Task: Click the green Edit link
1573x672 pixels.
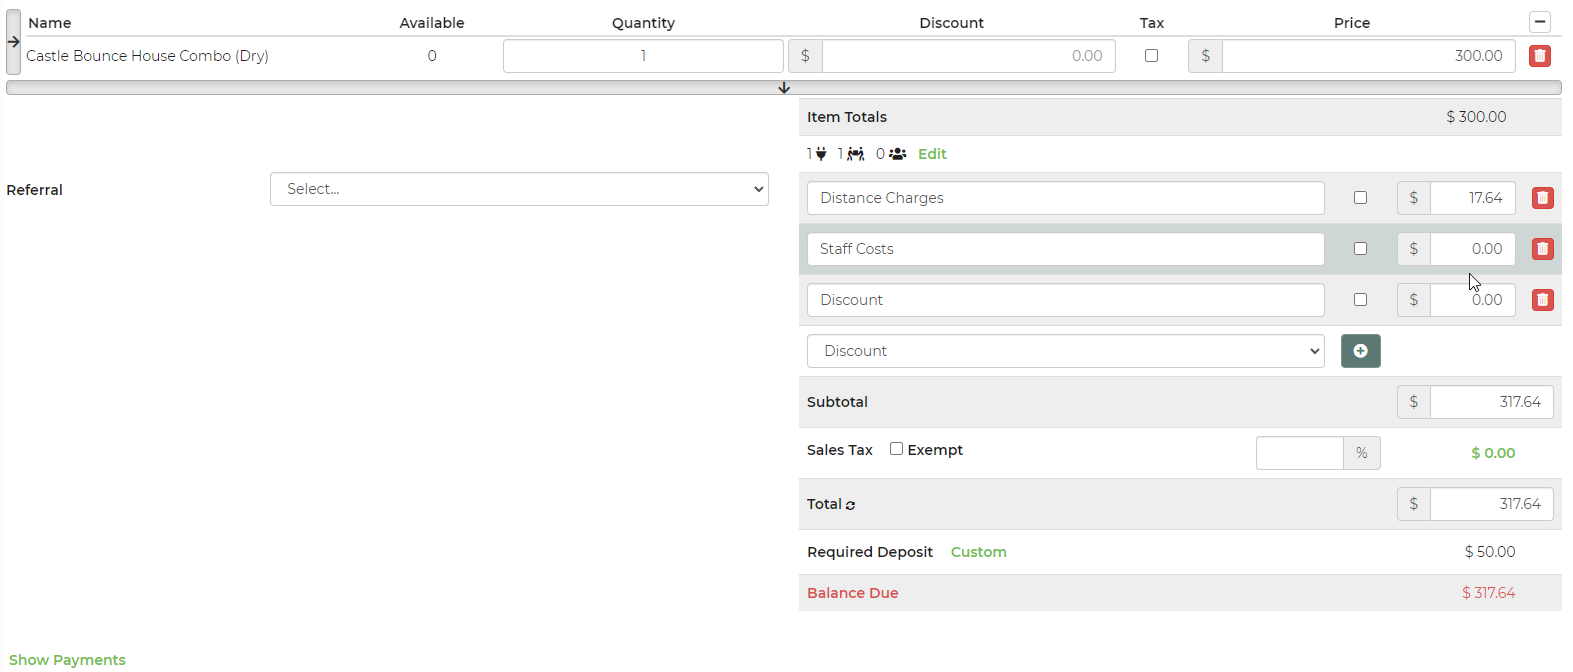Action: click(932, 154)
